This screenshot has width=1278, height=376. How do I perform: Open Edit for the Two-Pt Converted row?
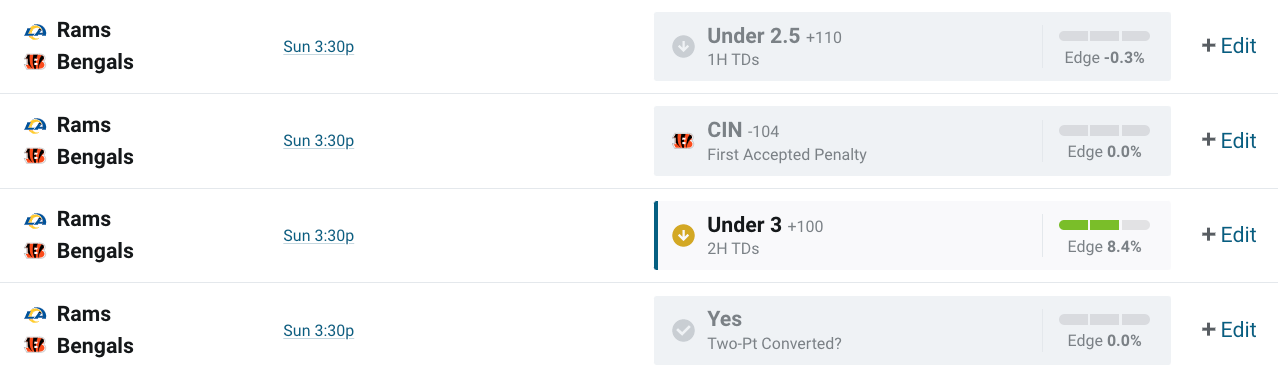1229,330
